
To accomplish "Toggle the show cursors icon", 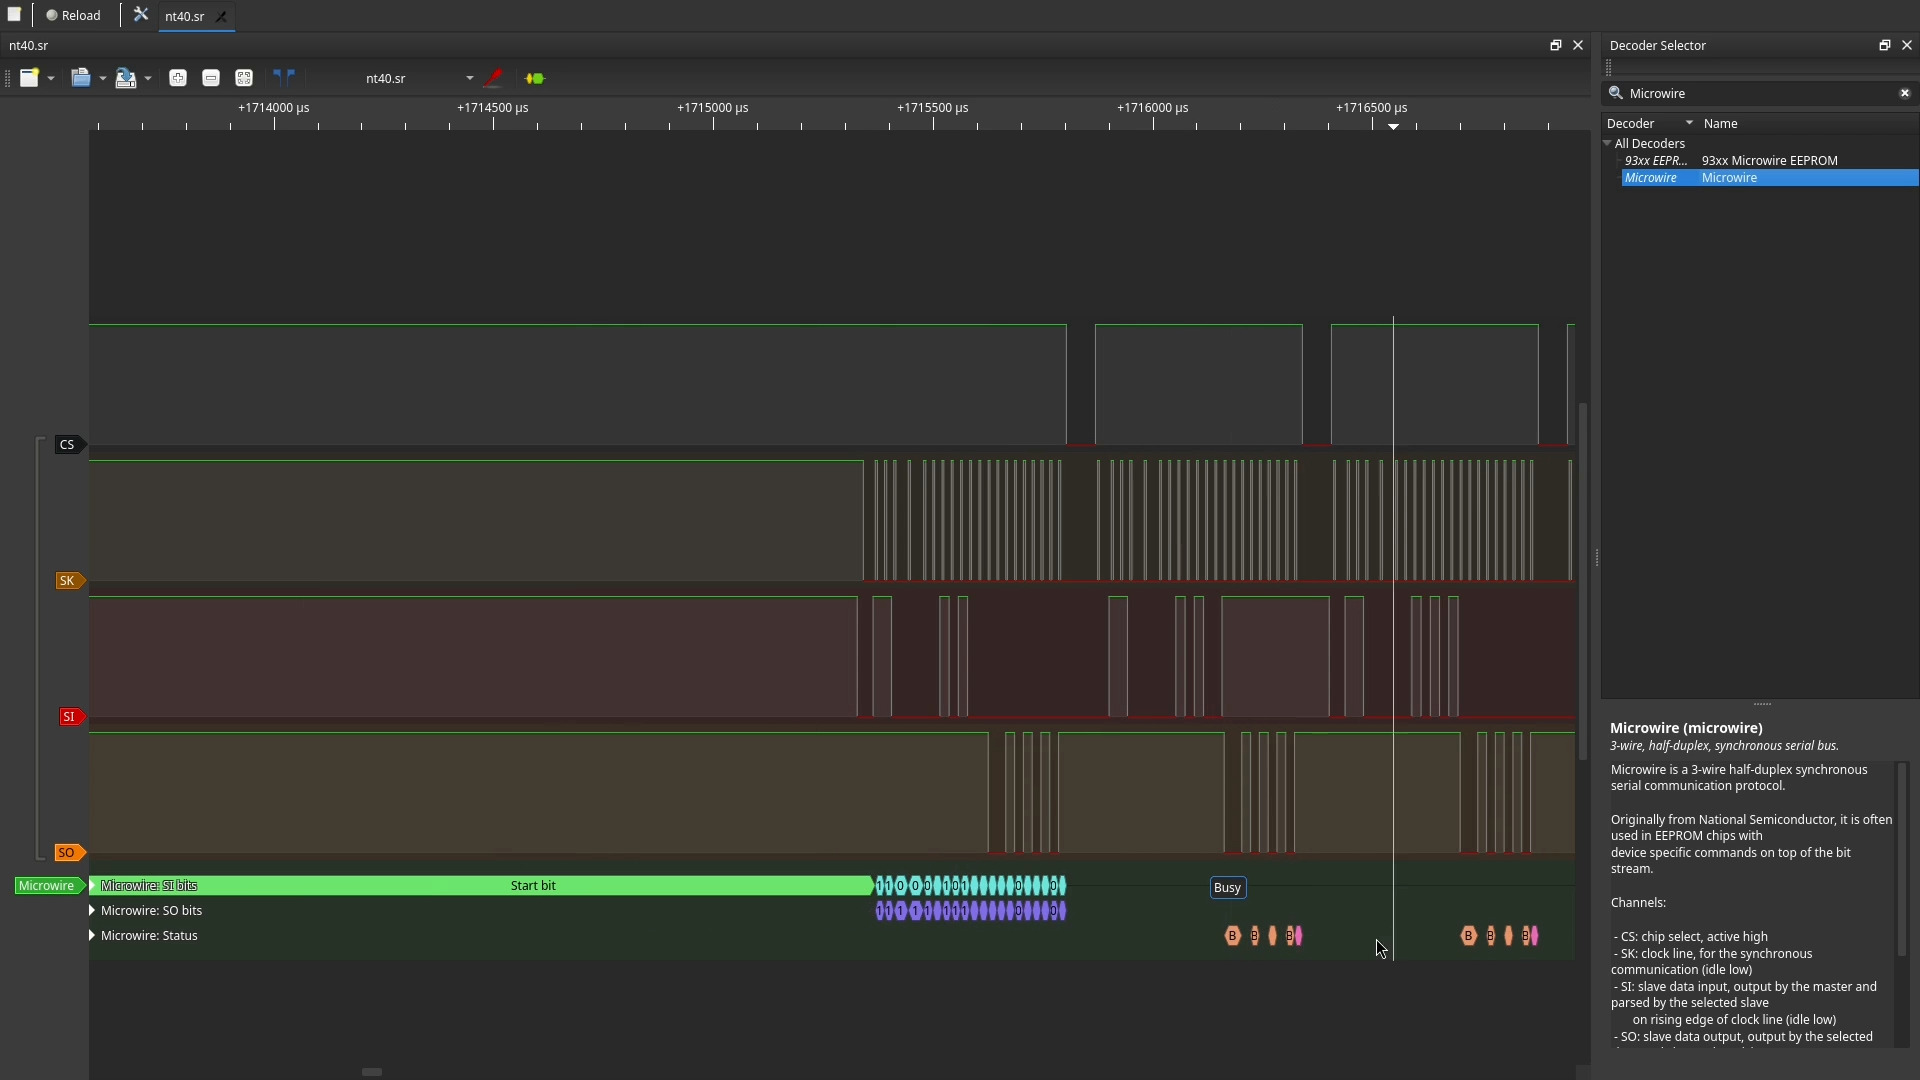I will pyautogui.click(x=285, y=78).
